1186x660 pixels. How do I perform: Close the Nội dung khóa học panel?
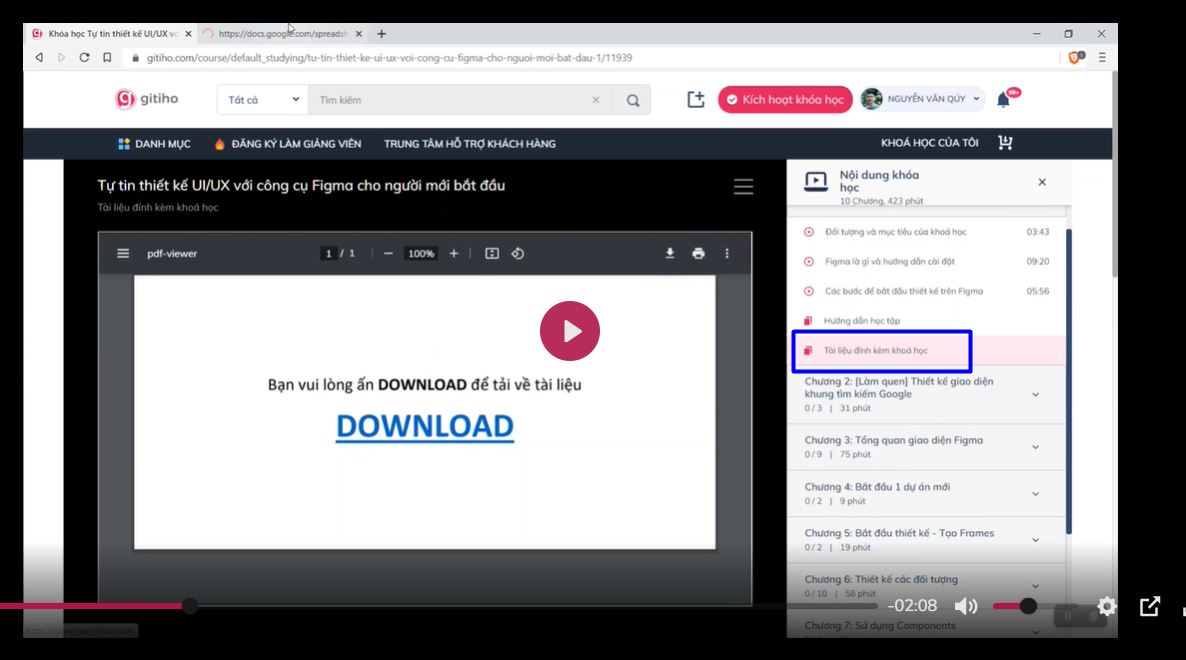(1042, 182)
